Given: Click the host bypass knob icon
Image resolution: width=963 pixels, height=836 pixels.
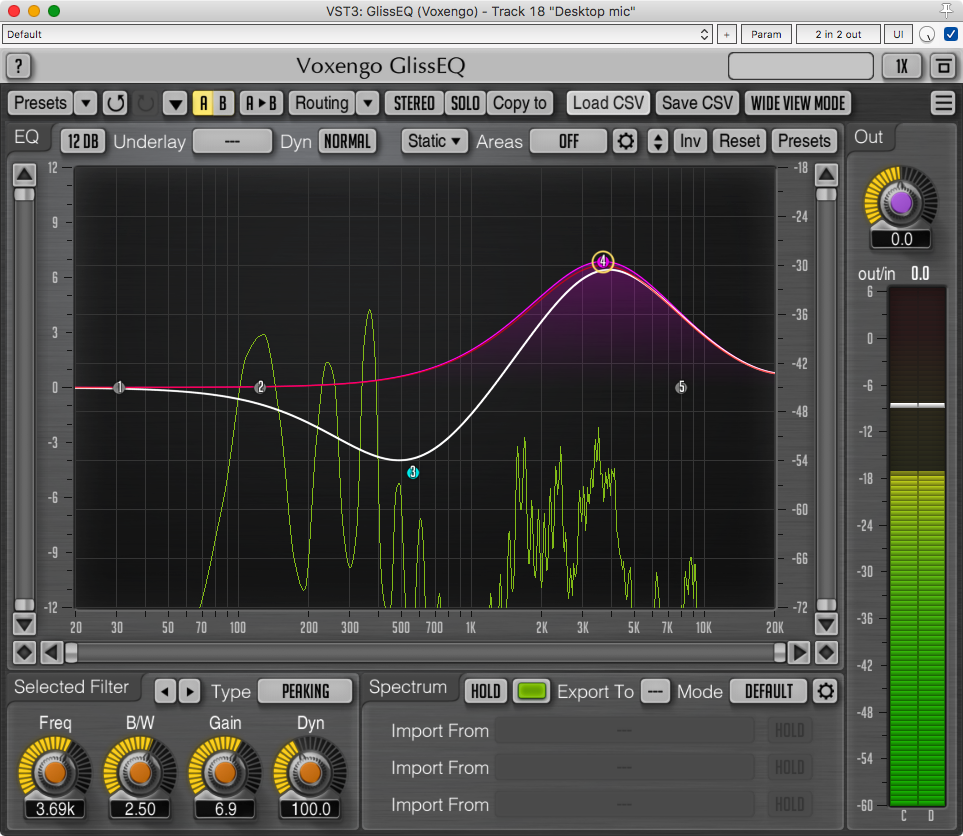Looking at the screenshot, I should tap(926, 34).
